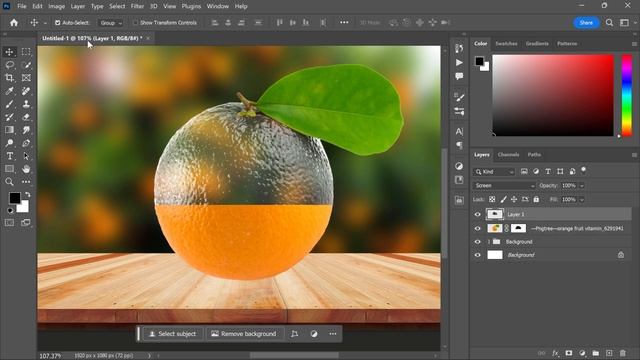
Task: Open the Opacity value dropdown
Action: tap(582, 186)
